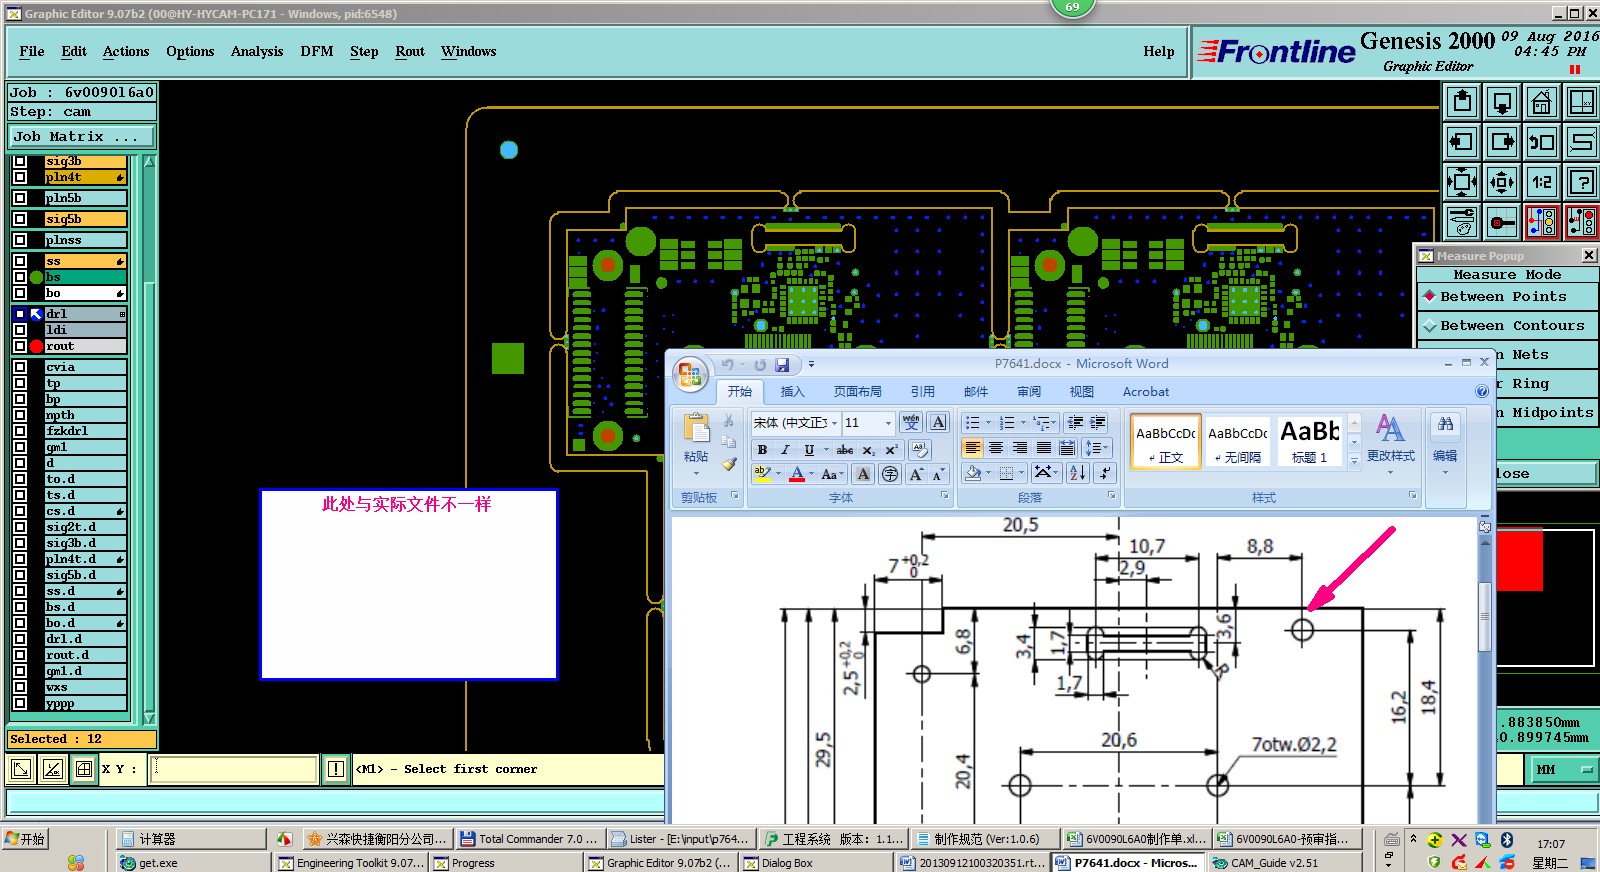Toggle the rout layer checkbox
The image size is (1600, 872).
[x=20, y=346]
